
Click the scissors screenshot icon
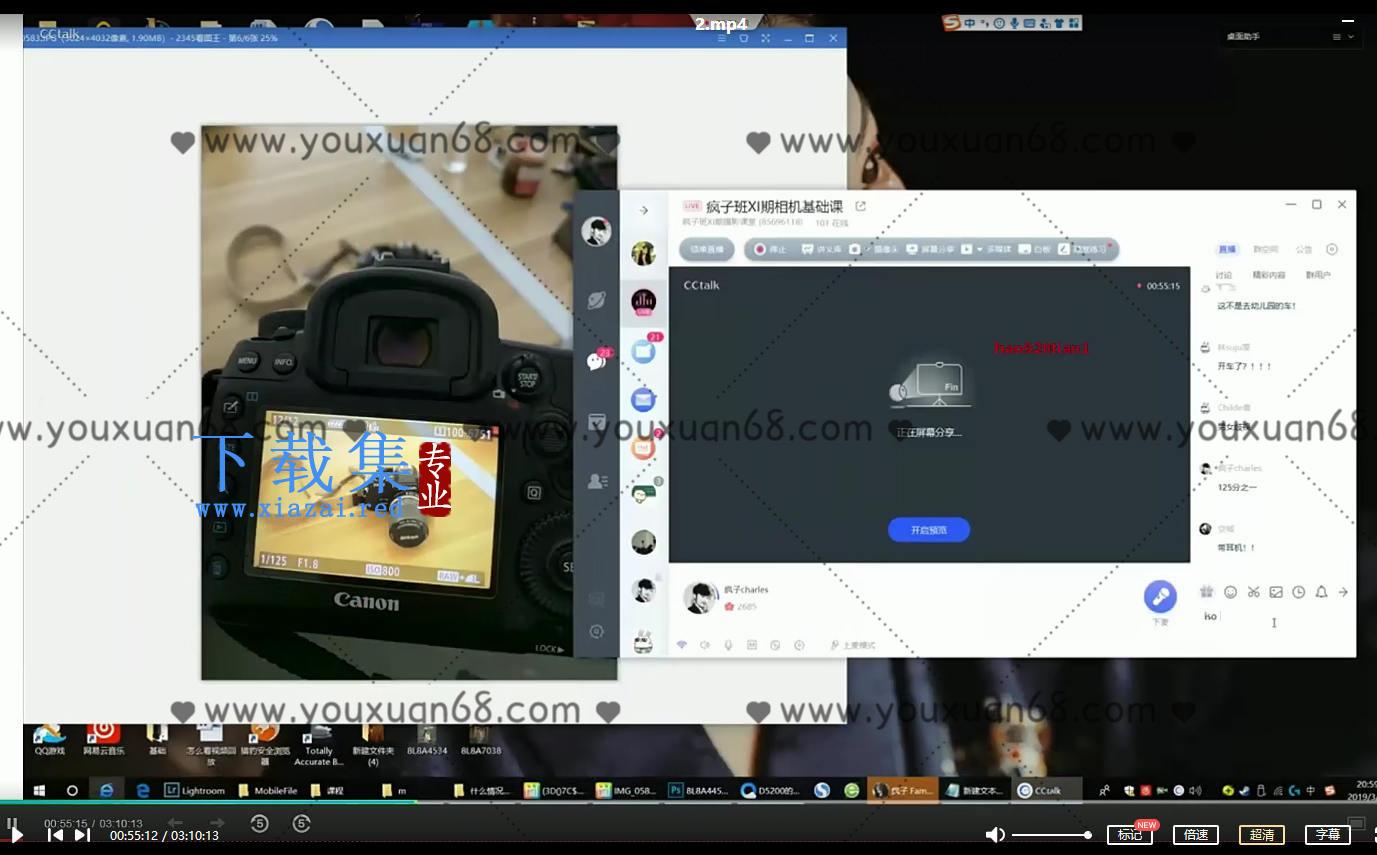[x=1253, y=592]
